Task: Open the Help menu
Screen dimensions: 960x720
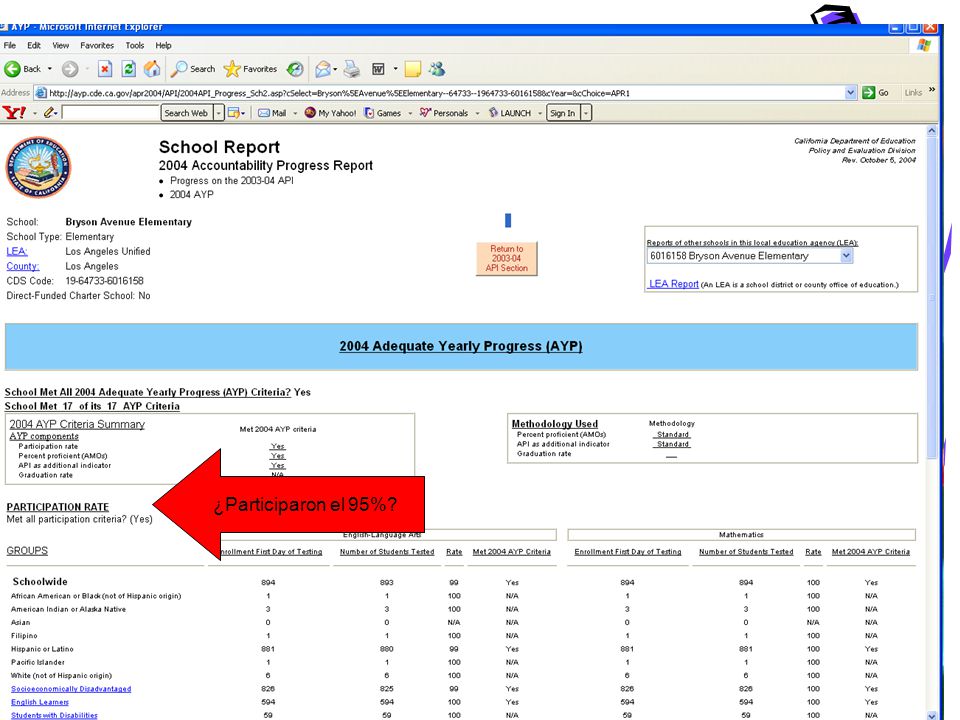Action: click(x=163, y=45)
